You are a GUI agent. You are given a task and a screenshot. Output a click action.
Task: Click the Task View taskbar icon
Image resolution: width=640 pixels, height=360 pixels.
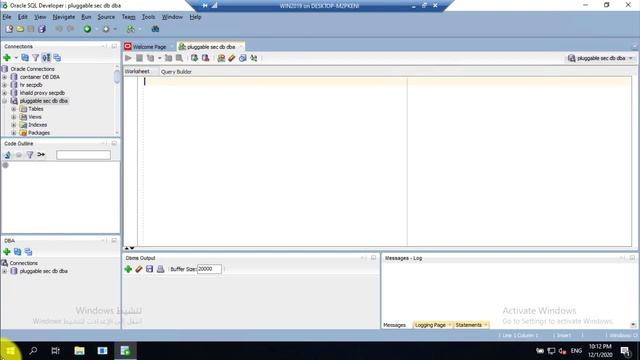pos(56,351)
